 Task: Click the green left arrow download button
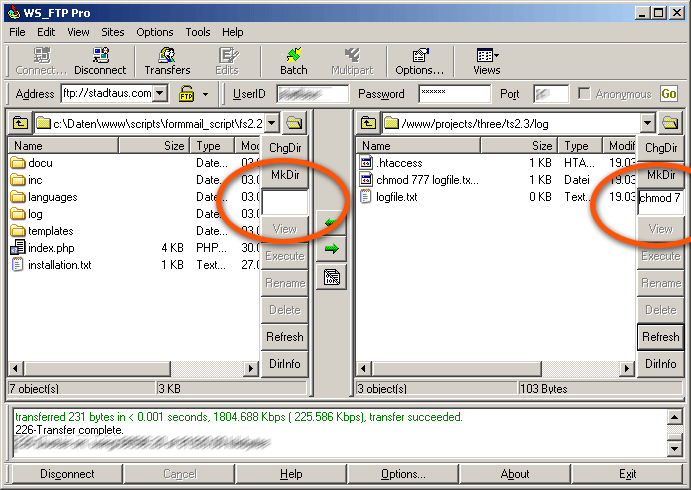tap(331, 223)
